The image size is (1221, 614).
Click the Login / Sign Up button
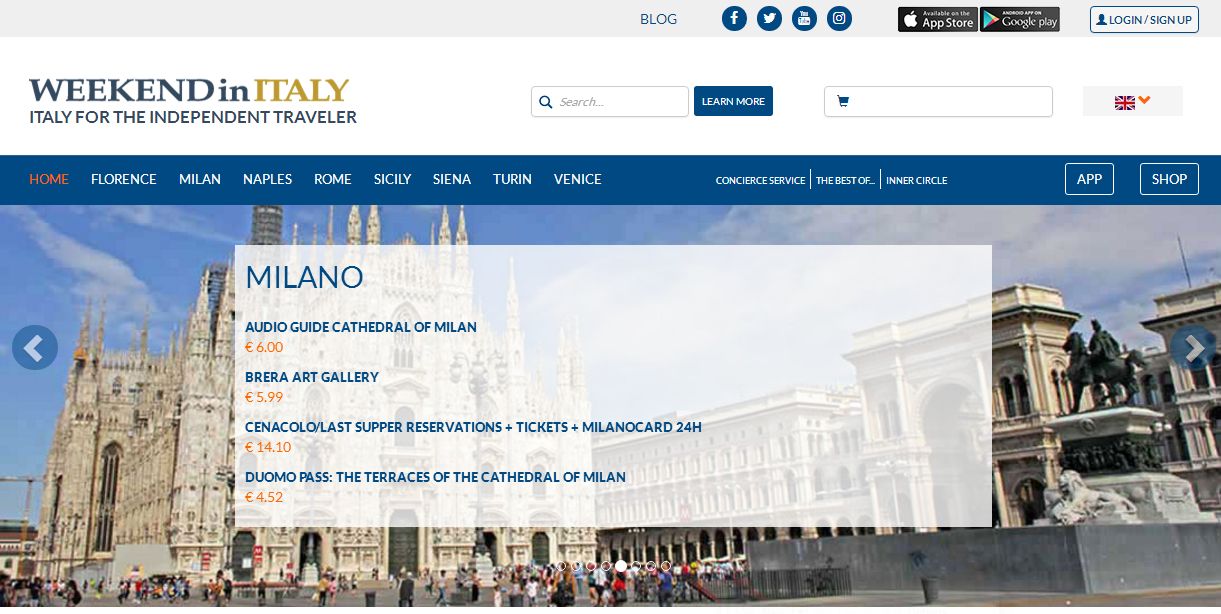(1144, 19)
